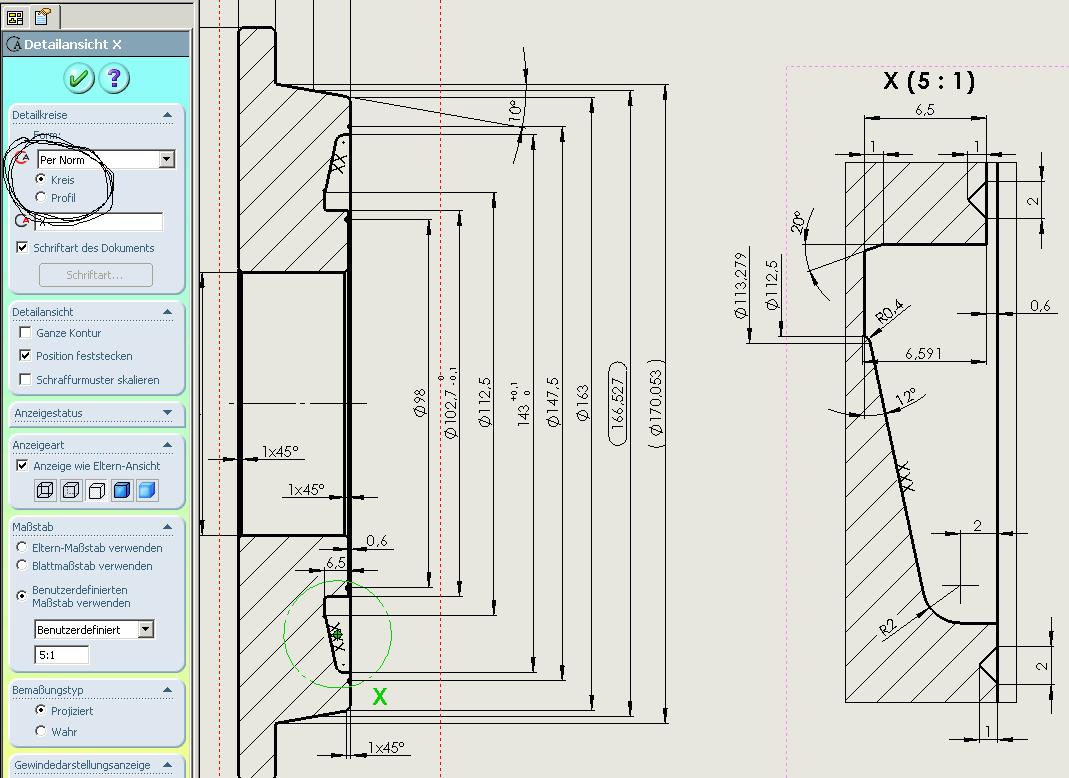Collapse the Detailkreise section

pyautogui.click(x=168, y=115)
